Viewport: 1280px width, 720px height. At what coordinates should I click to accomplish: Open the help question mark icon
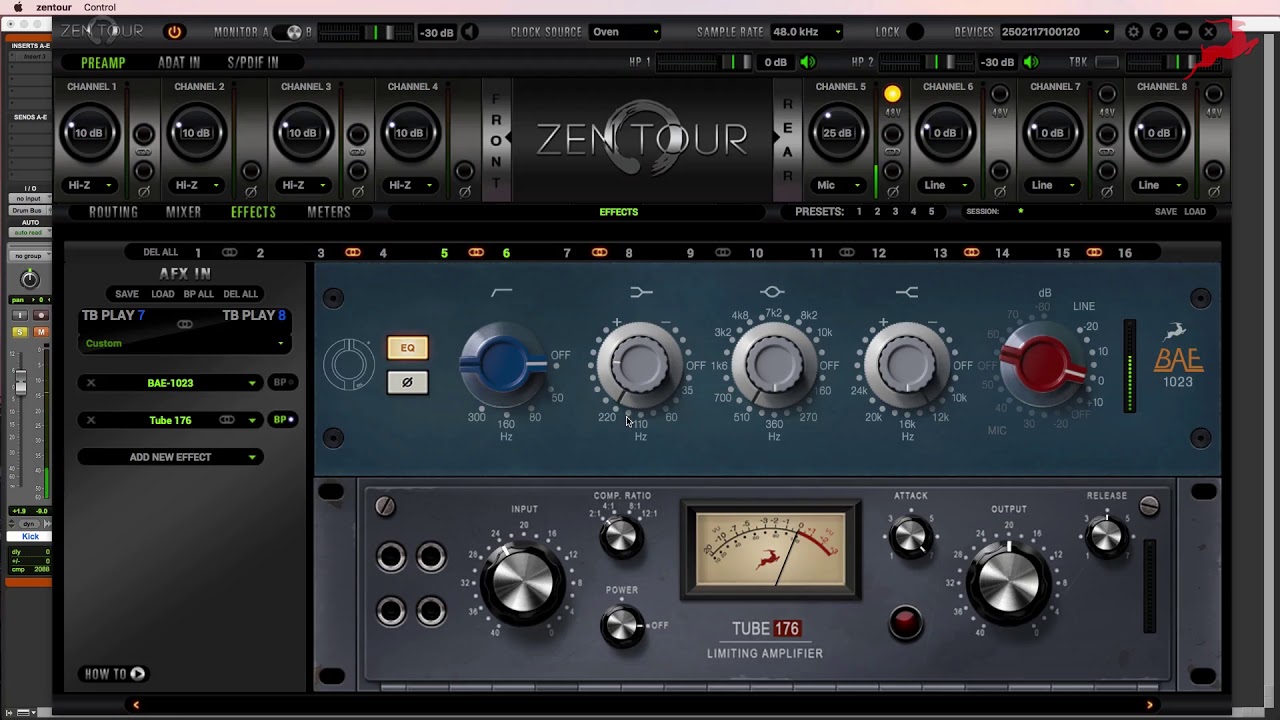click(1158, 32)
